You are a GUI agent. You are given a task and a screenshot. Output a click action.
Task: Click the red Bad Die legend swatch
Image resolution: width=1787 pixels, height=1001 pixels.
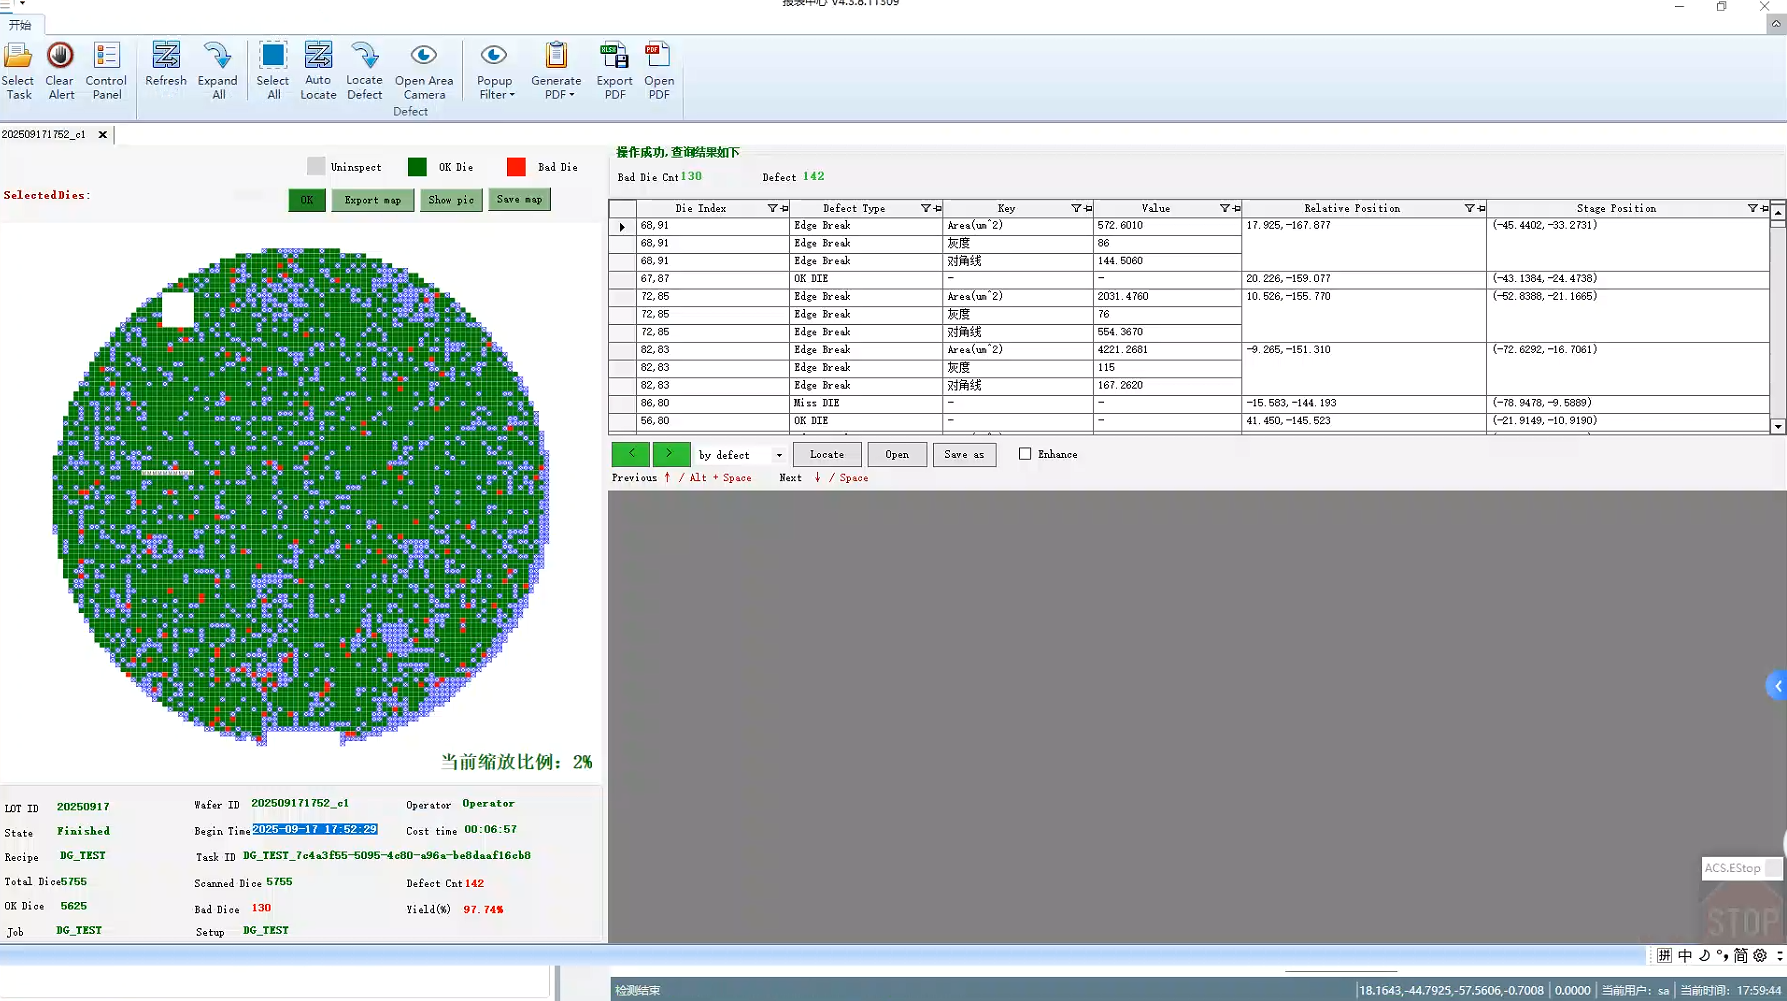pyautogui.click(x=516, y=167)
